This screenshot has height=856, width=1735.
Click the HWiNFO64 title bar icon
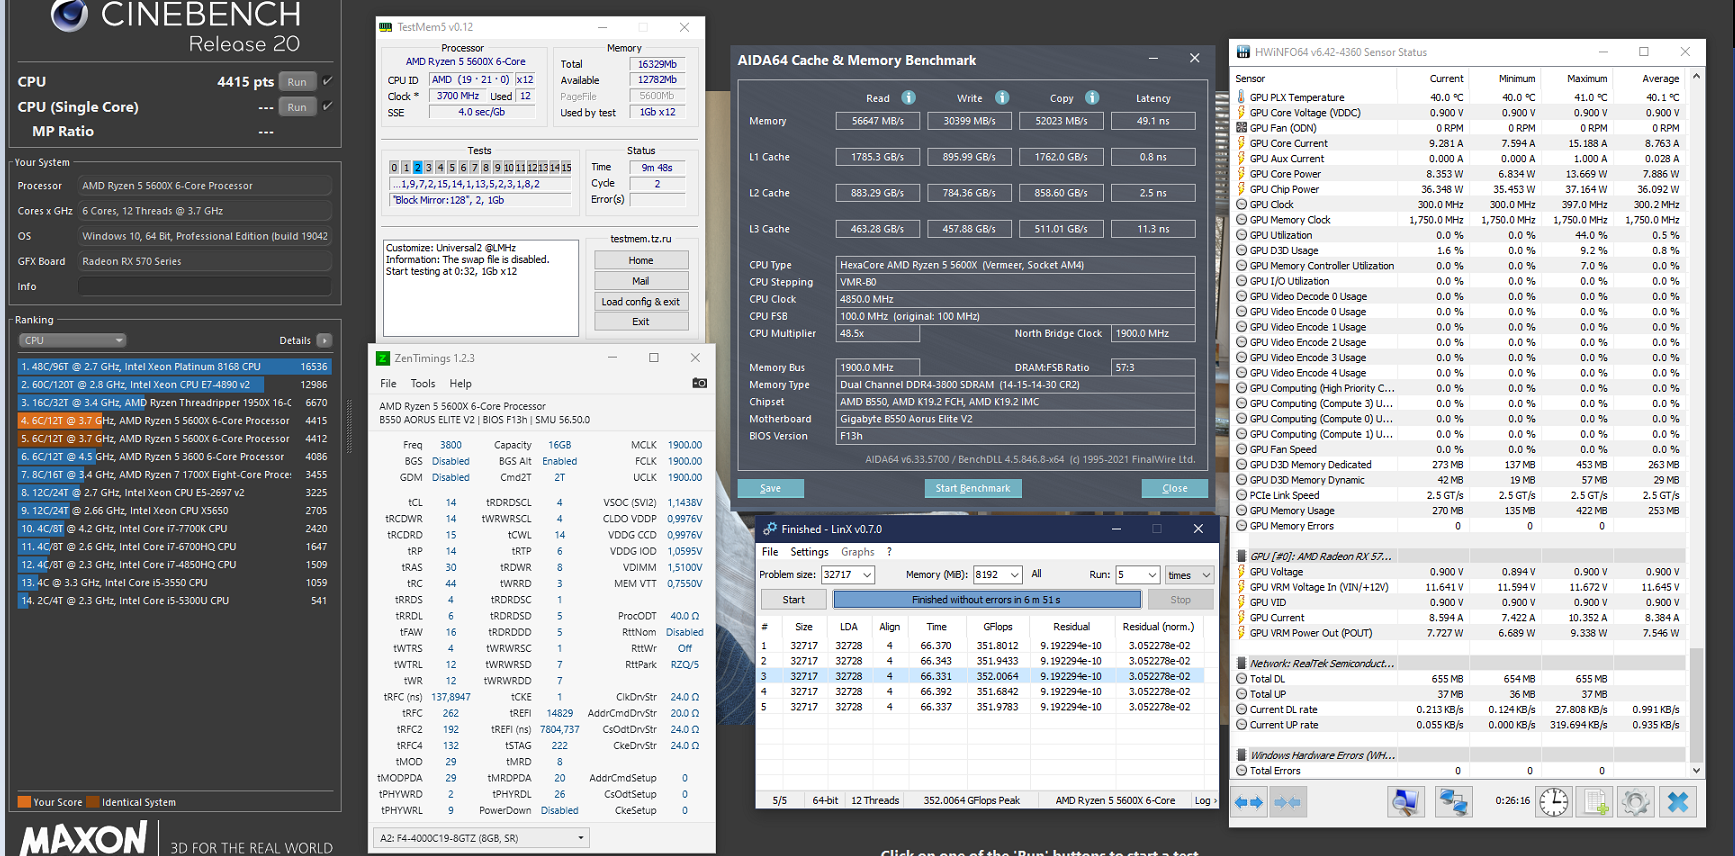click(x=1243, y=52)
